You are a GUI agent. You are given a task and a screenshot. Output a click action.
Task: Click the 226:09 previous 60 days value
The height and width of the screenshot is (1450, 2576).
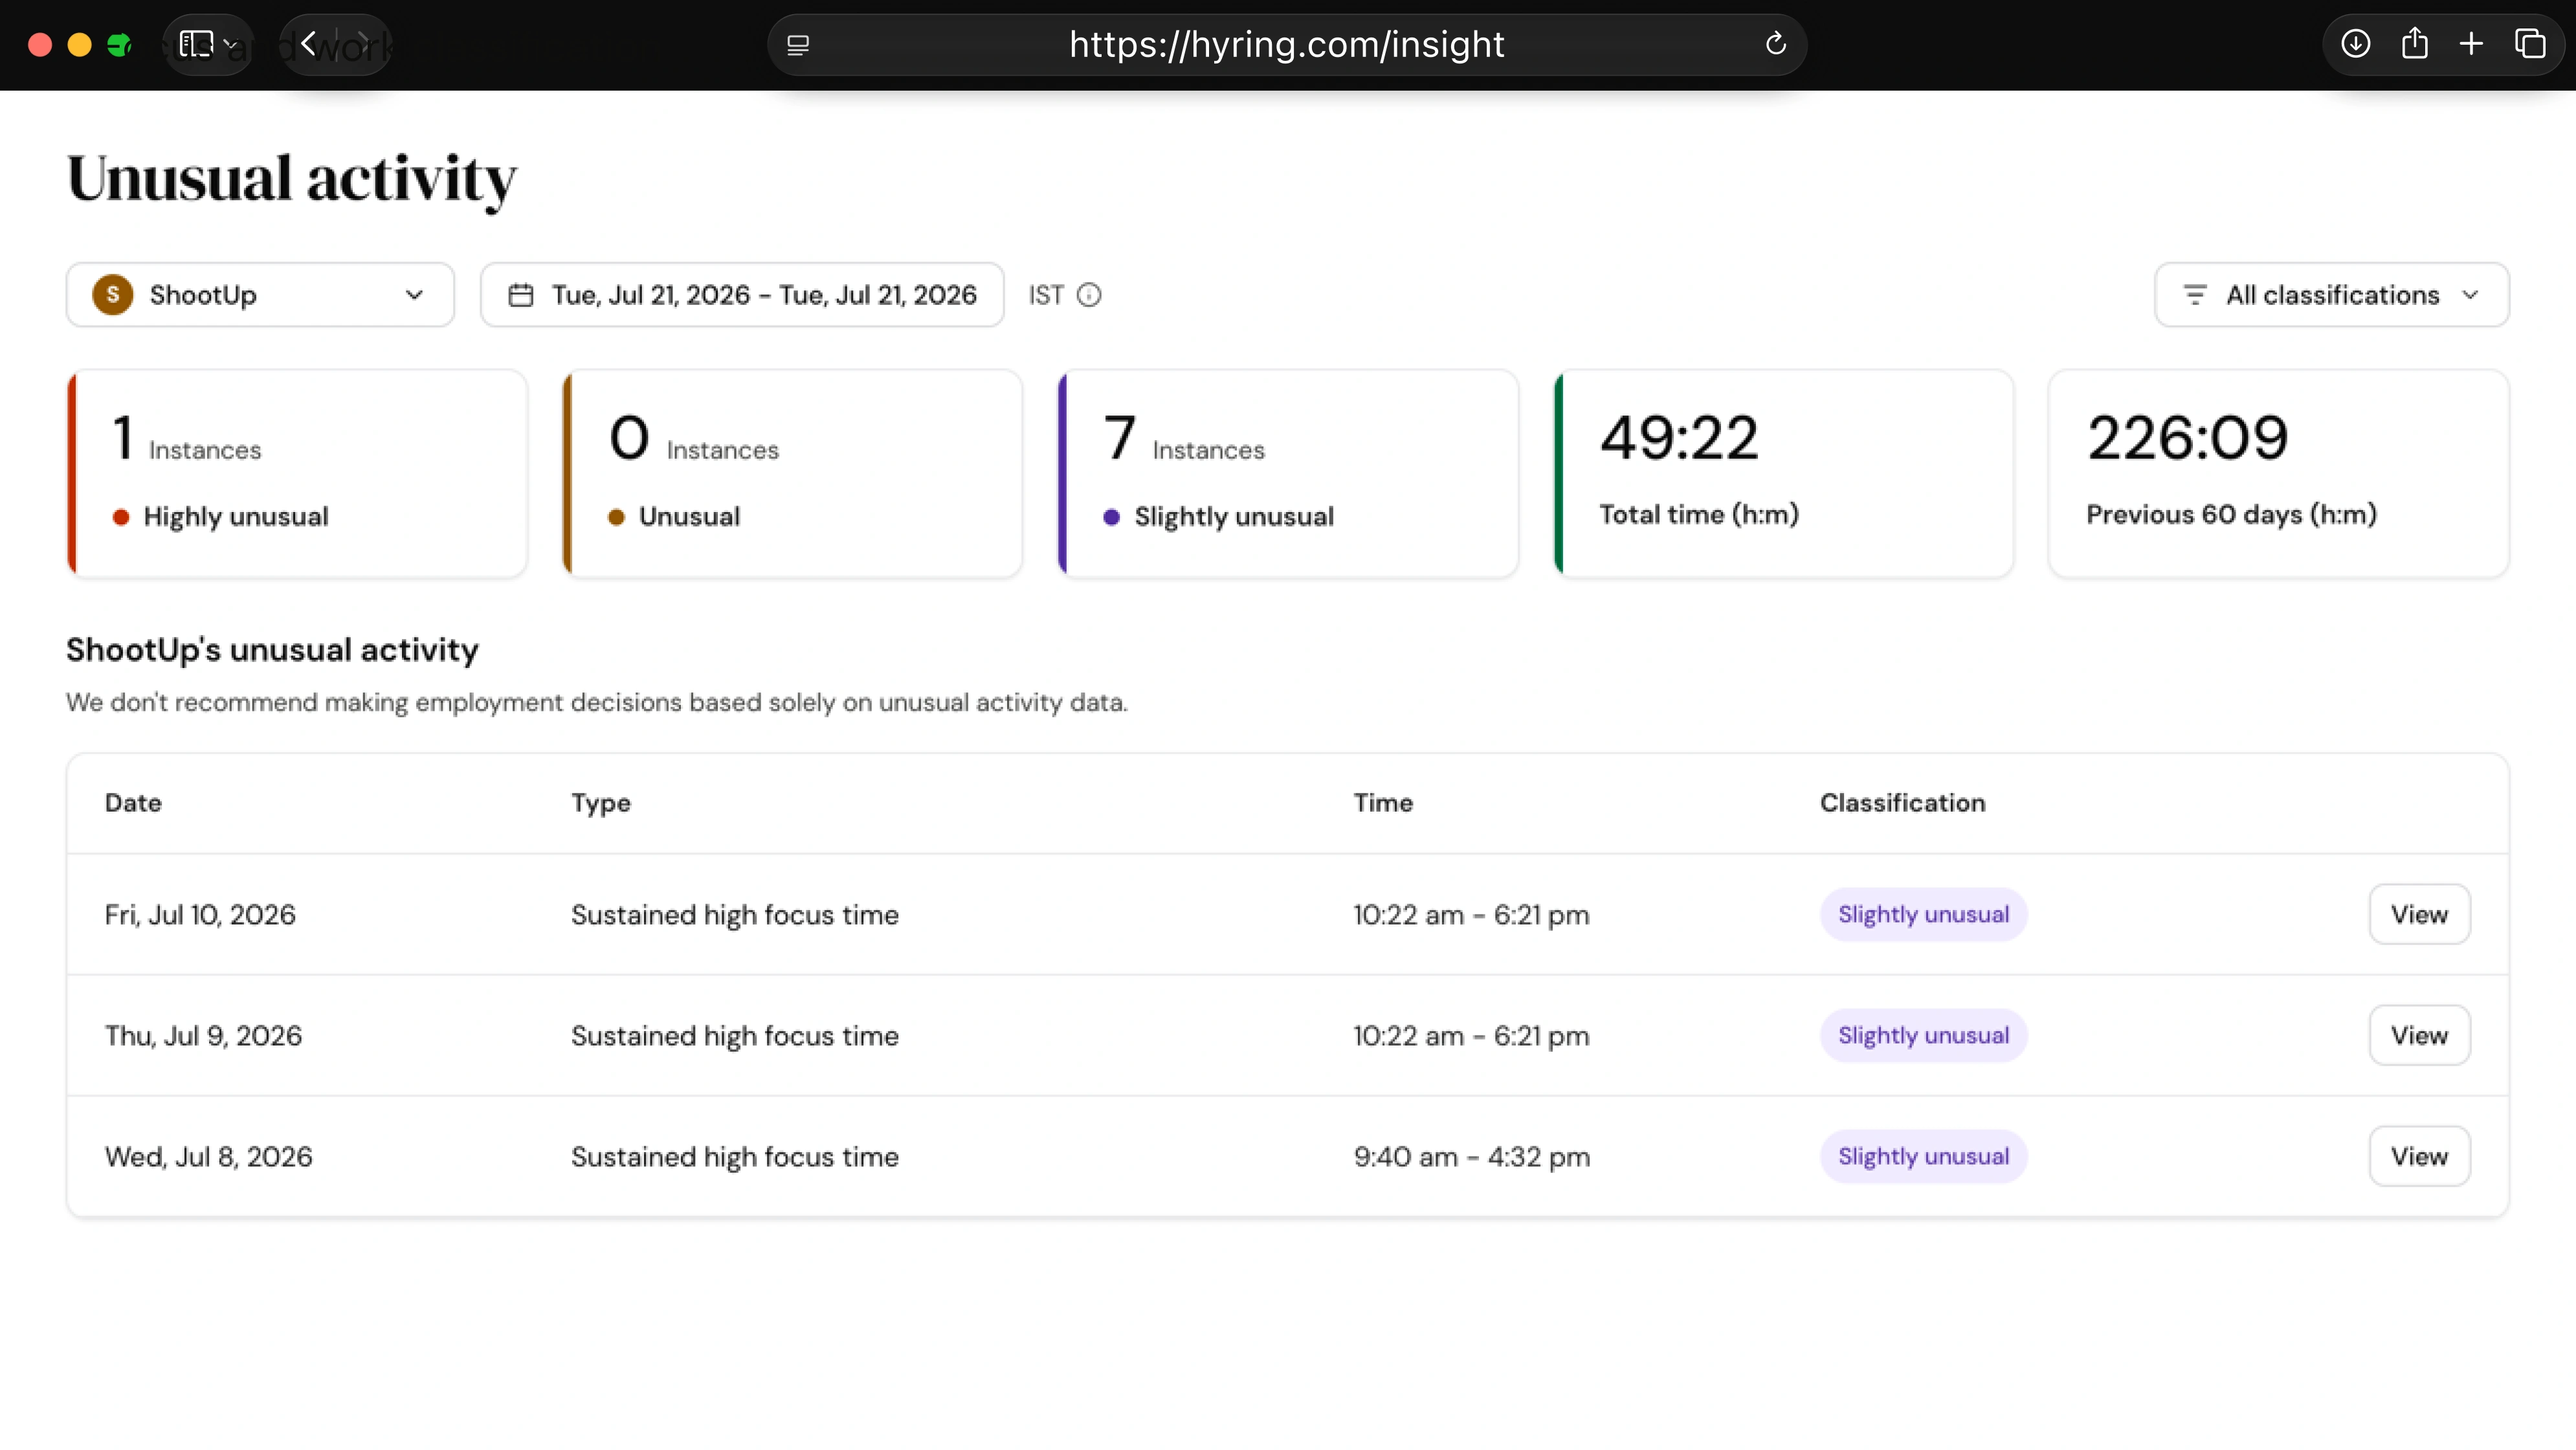(x=2187, y=438)
